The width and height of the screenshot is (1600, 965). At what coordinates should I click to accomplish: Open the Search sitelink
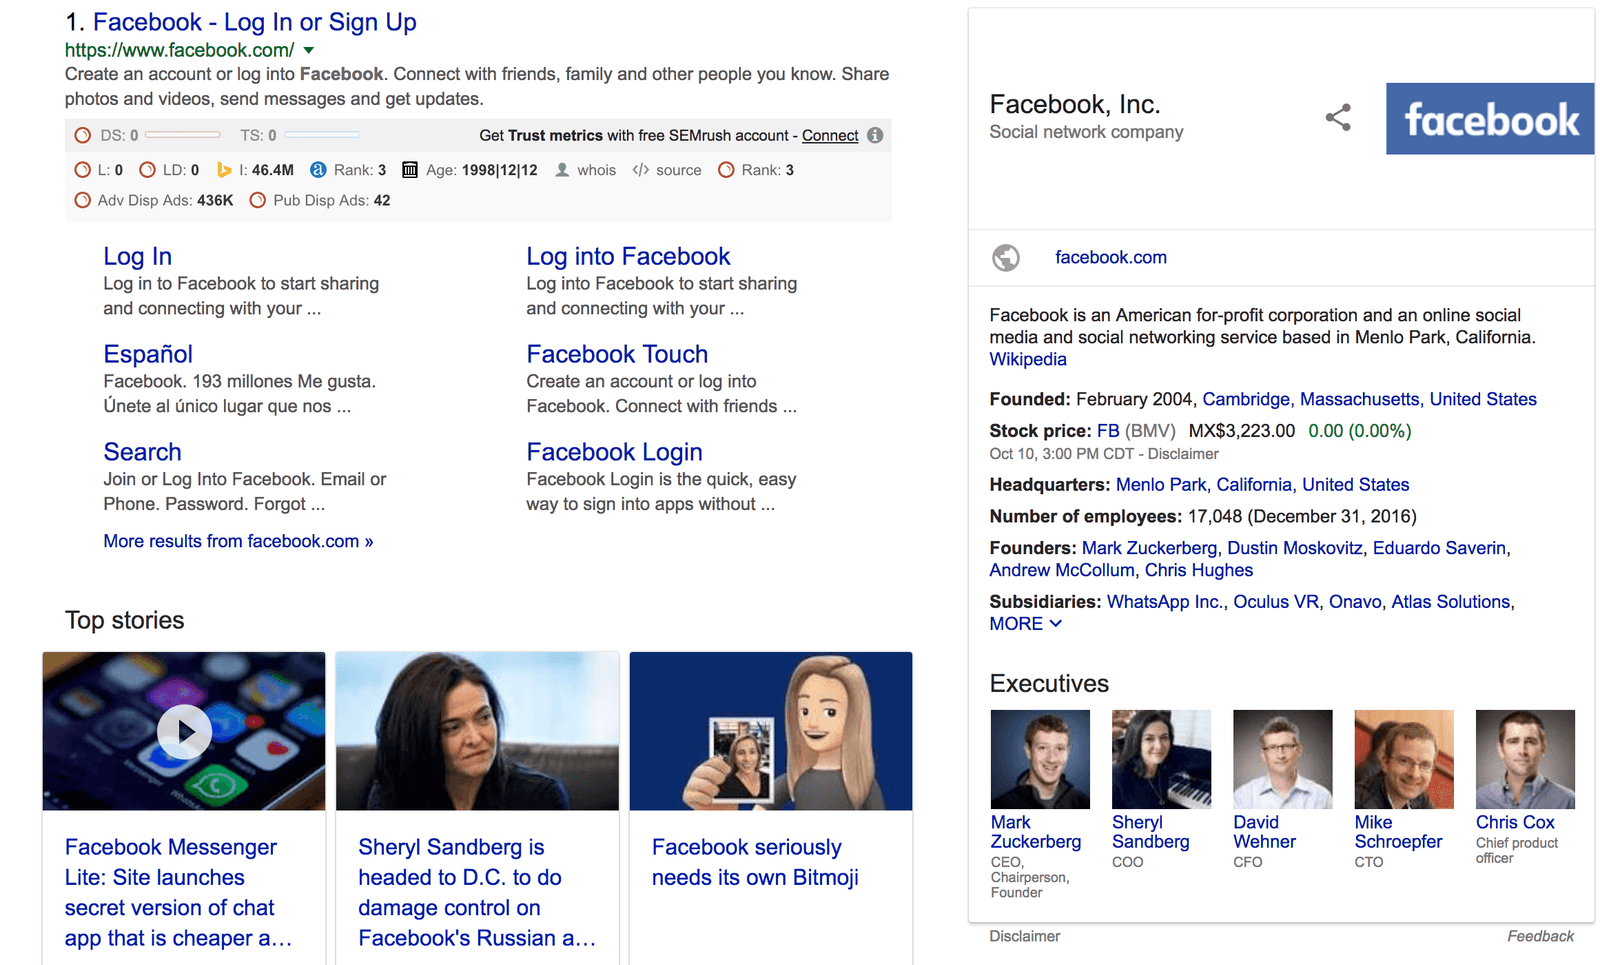[142, 452]
